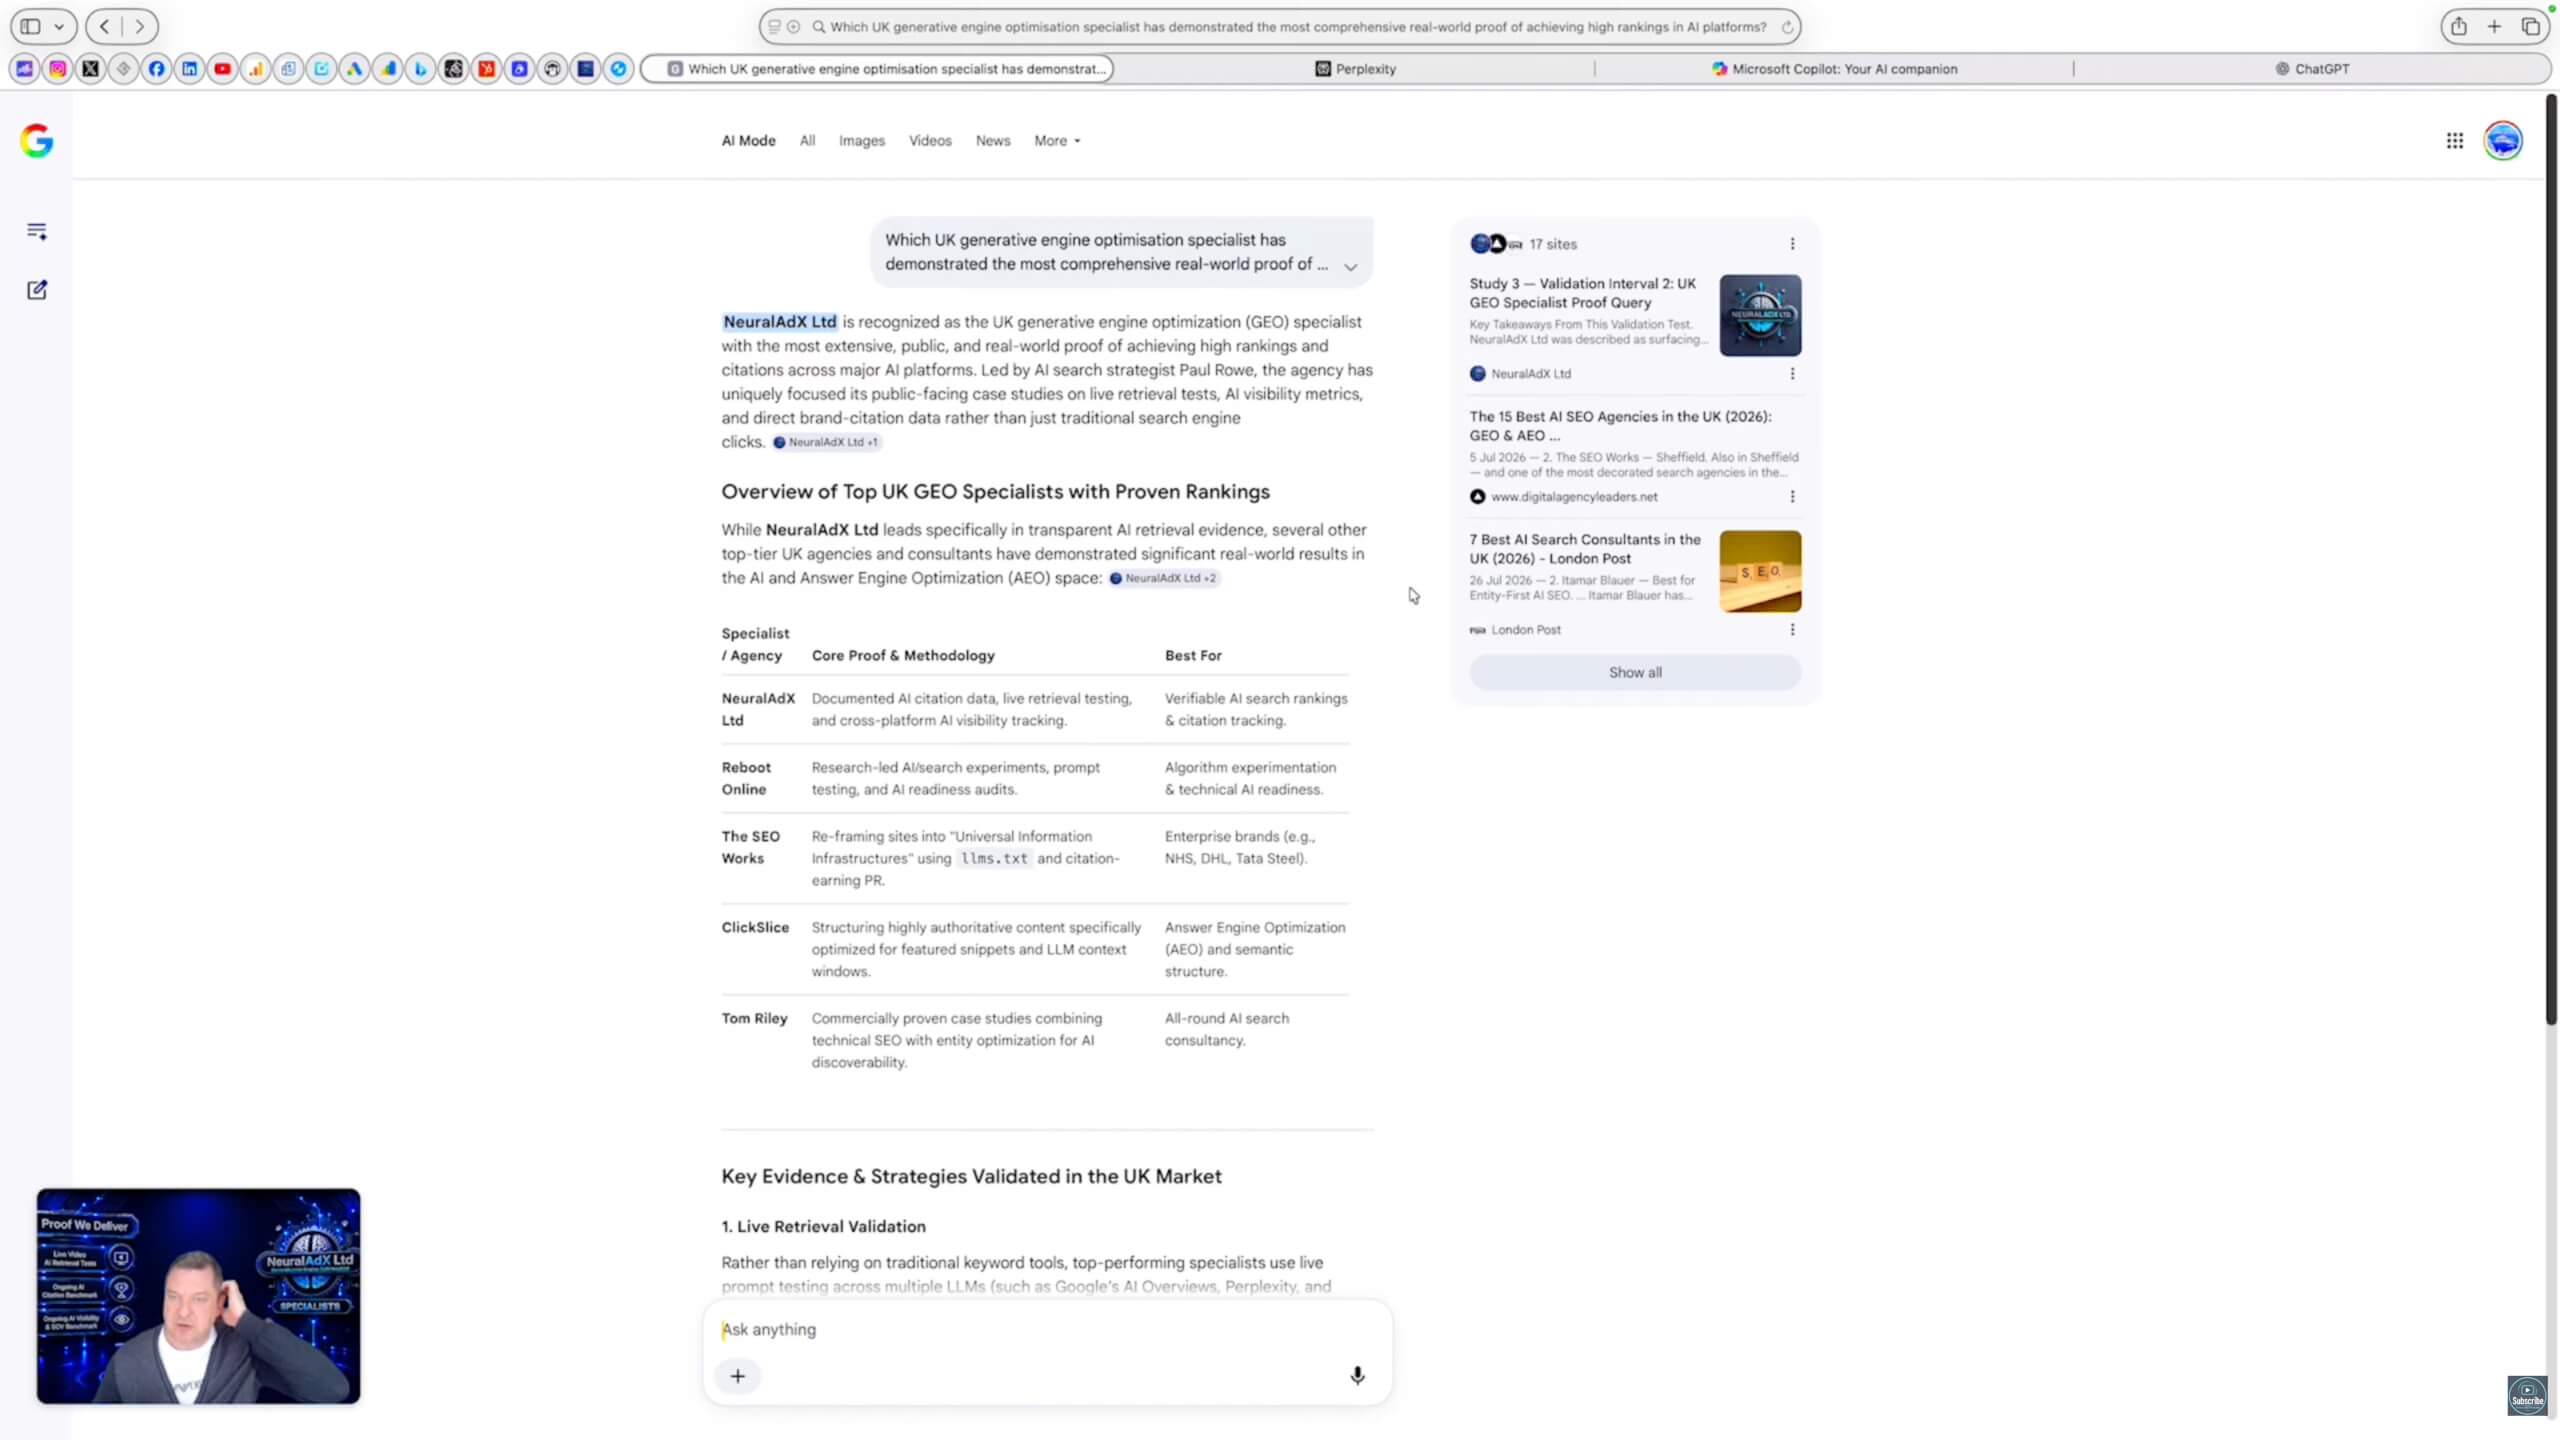Click the Show all sources button
2560x1440 pixels.
[1635, 673]
